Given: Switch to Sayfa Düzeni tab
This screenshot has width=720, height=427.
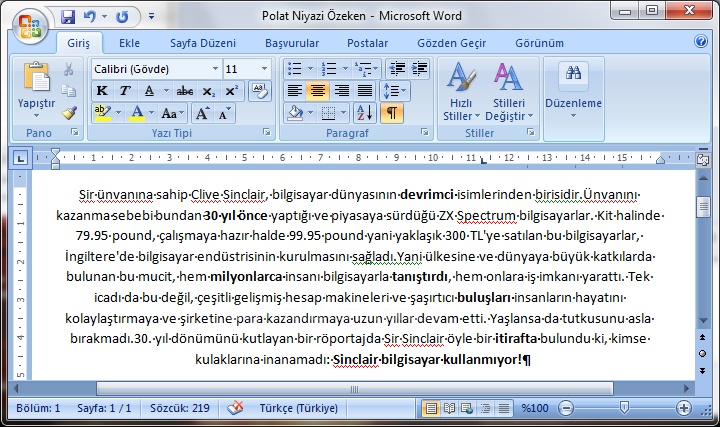Looking at the screenshot, I should click(203, 43).
